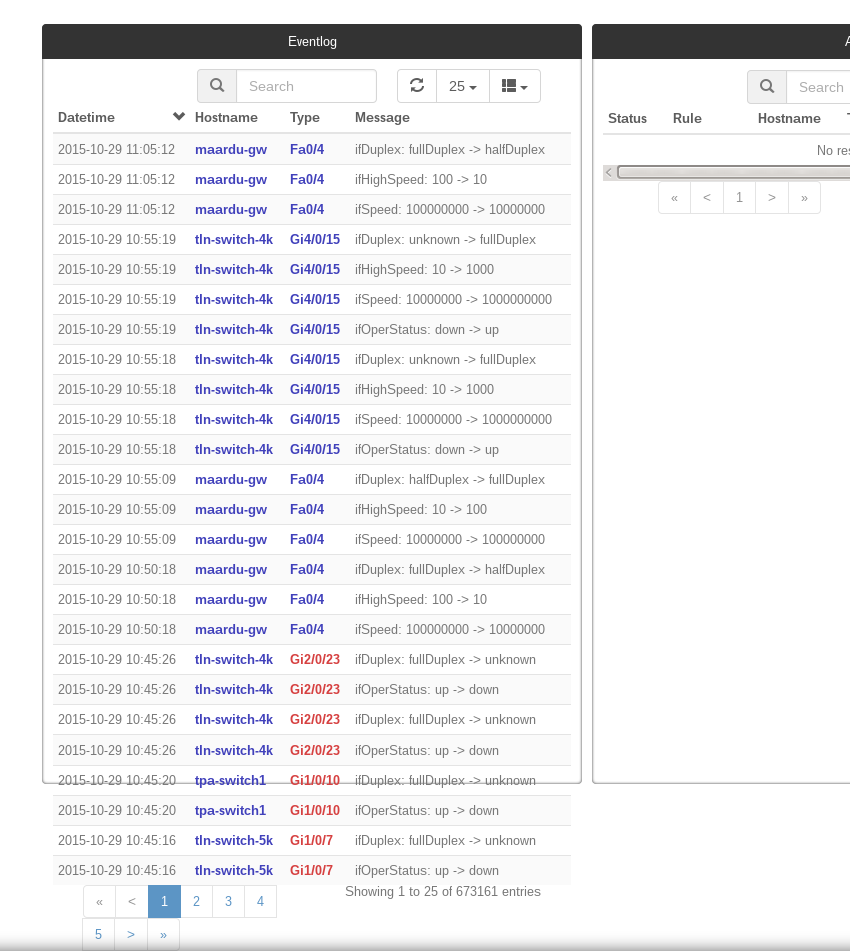Click the scrollbar left arrow in right panel
Screen dimensions: 850x951
click(609, 172)
